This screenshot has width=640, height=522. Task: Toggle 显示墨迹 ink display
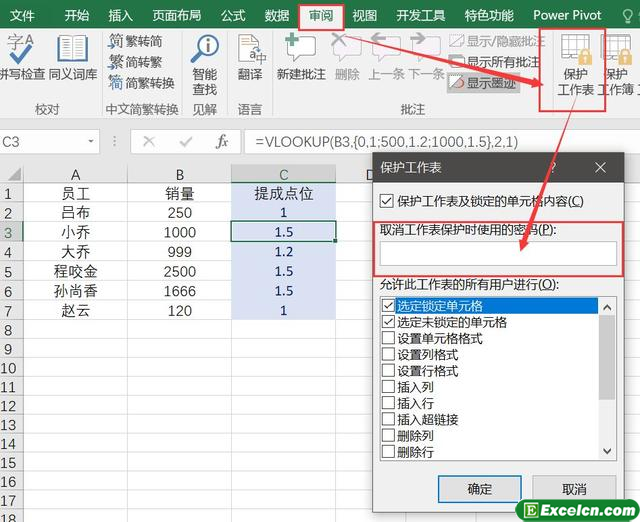click(483, 83)
